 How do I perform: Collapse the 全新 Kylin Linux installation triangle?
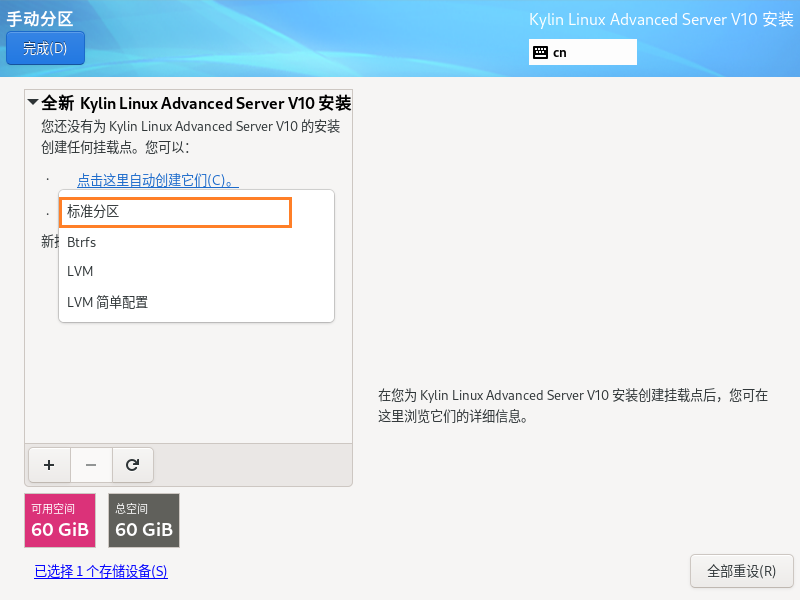(33, 103)
